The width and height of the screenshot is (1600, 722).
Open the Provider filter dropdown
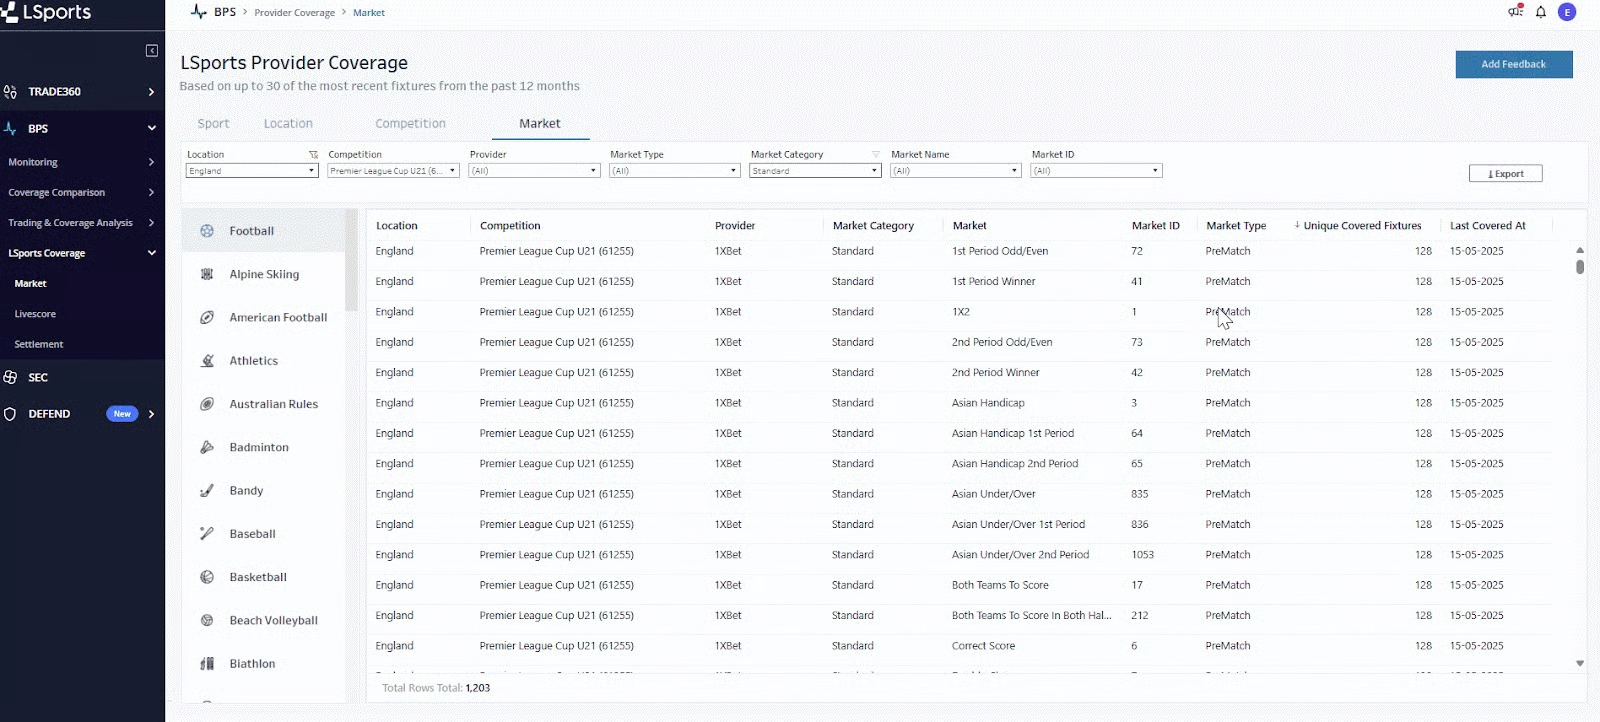[x=534, y=171]
